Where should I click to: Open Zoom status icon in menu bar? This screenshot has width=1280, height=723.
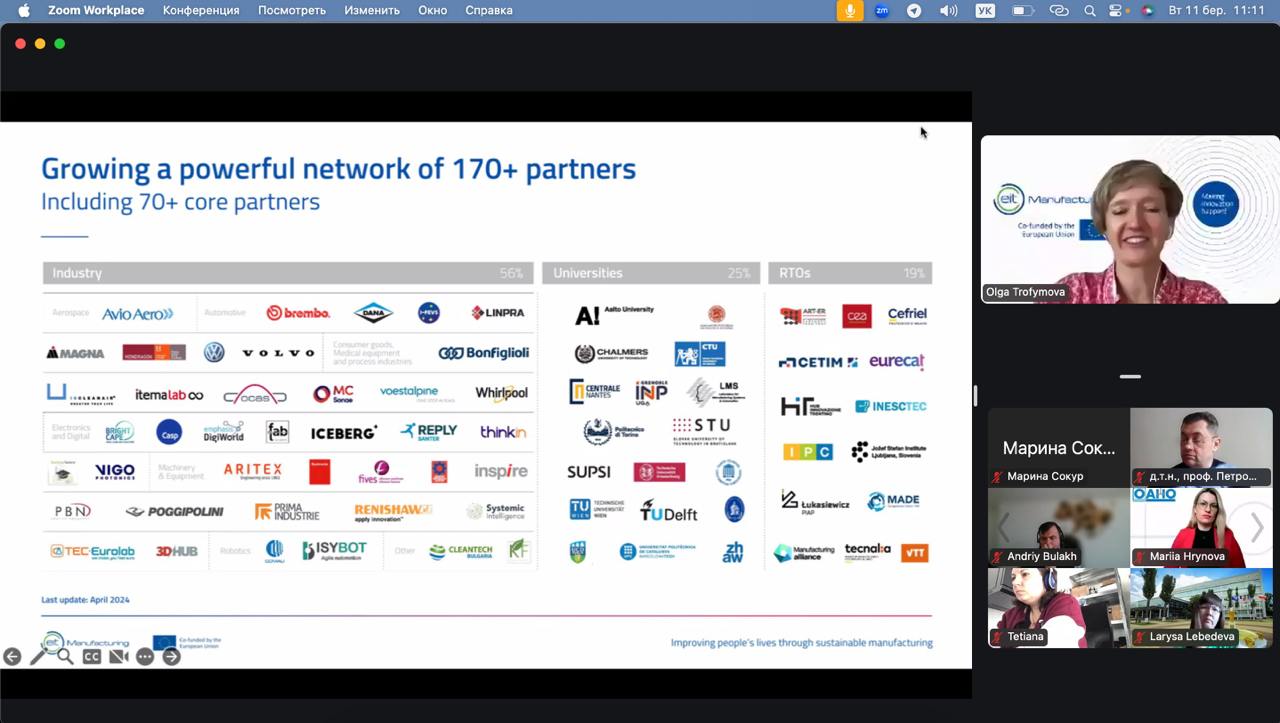(882, 10)
